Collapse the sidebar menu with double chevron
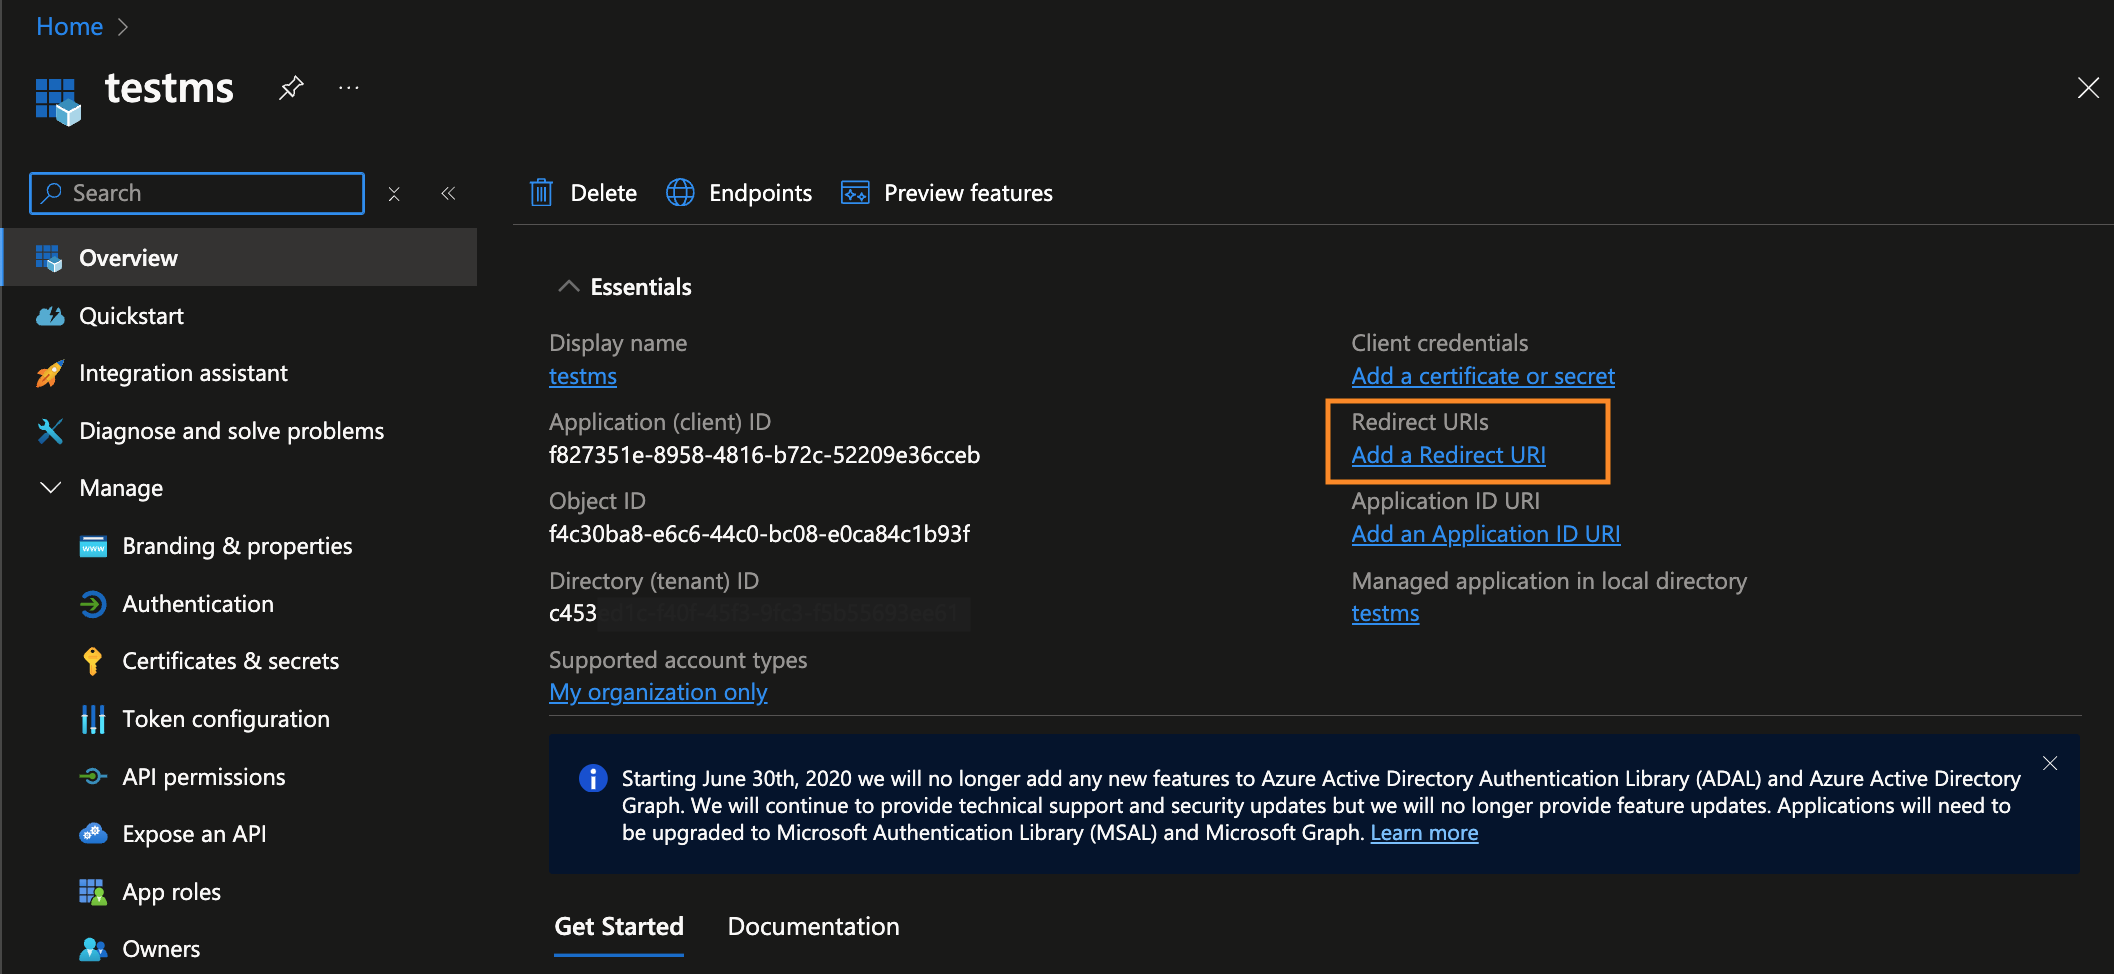 click(x=448, y=193)
